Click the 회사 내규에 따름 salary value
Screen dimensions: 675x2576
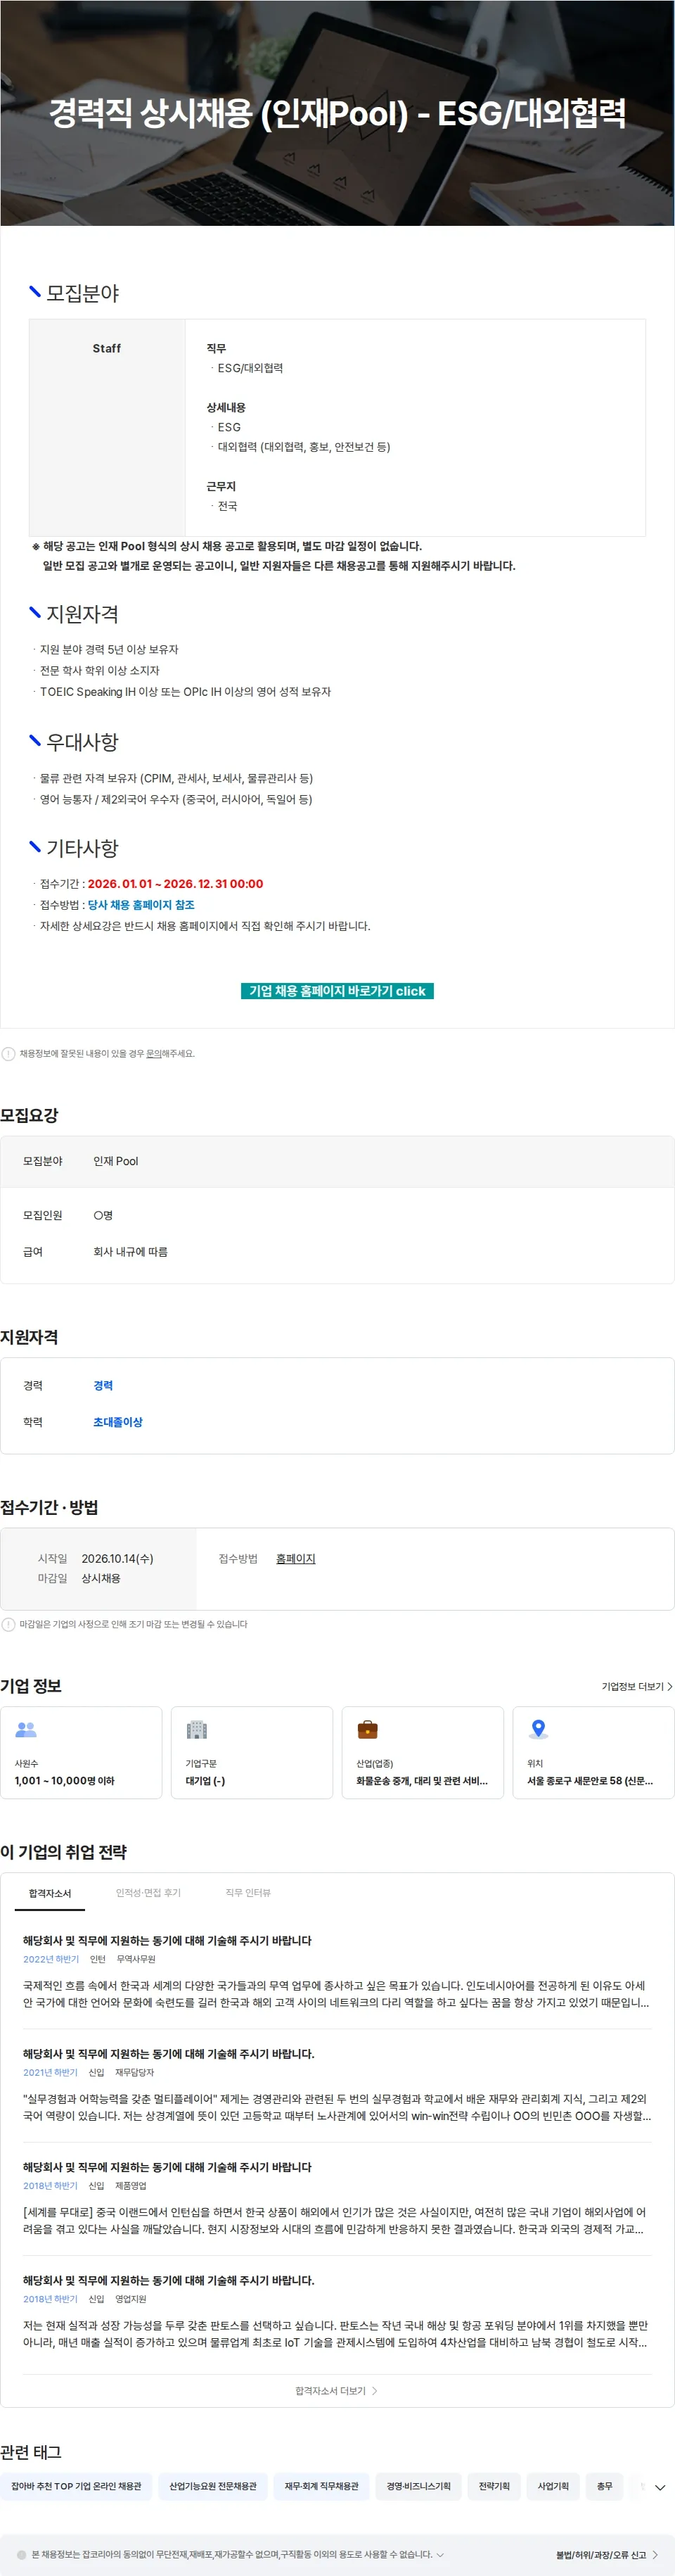pyautogui.click(x=130, y=1251)
